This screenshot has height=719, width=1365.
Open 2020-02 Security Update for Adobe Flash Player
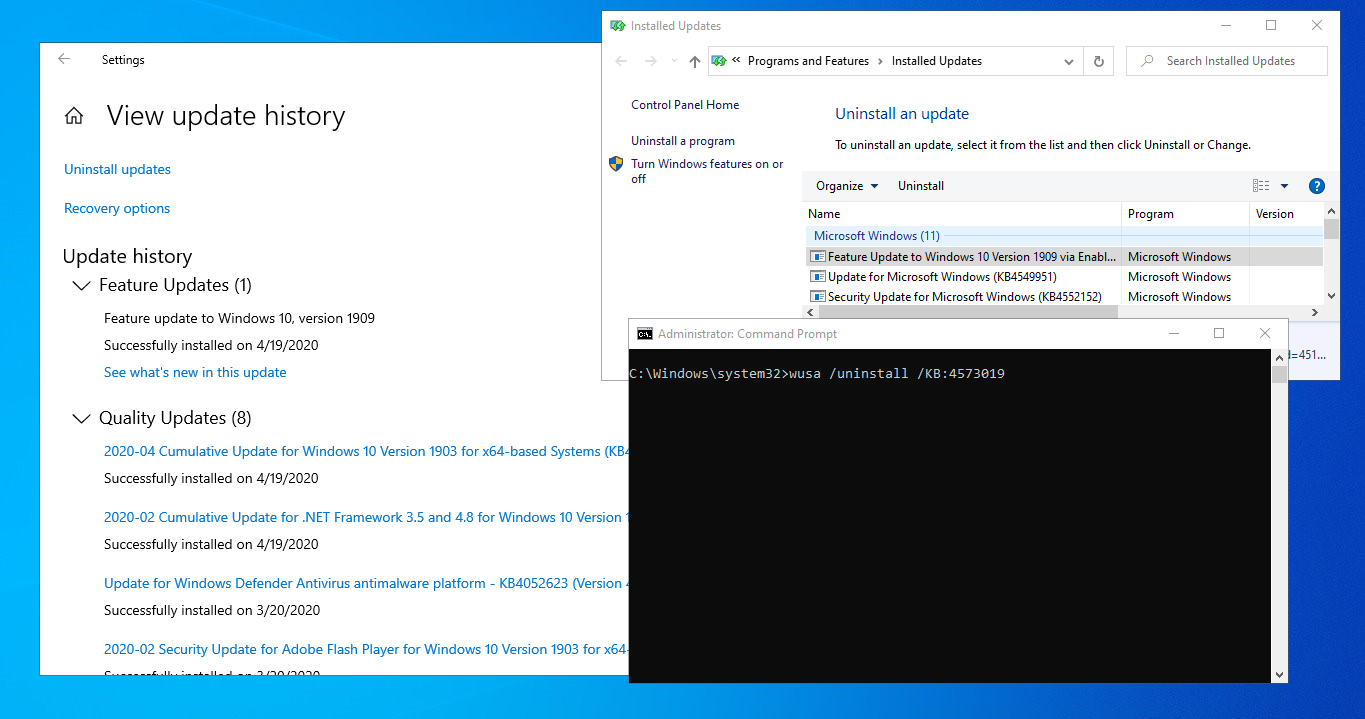point(366,649)
